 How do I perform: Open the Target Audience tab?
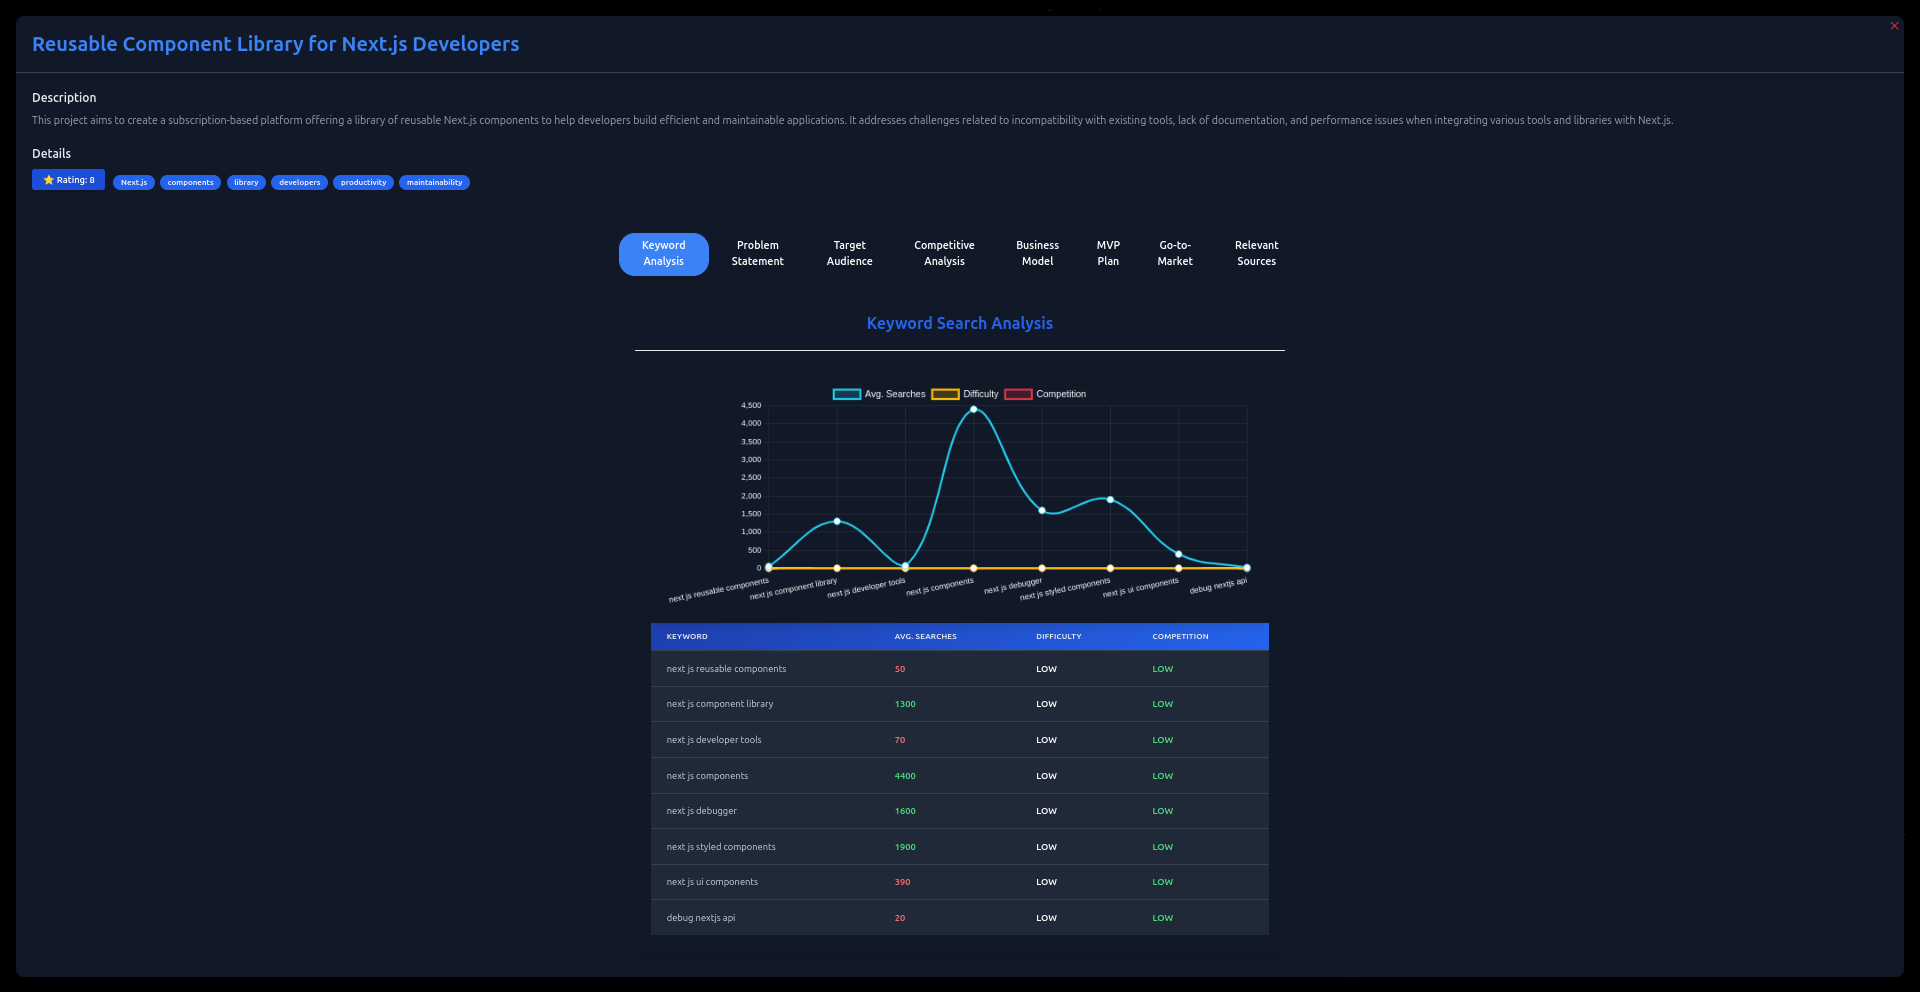click(x=849, y=254)
